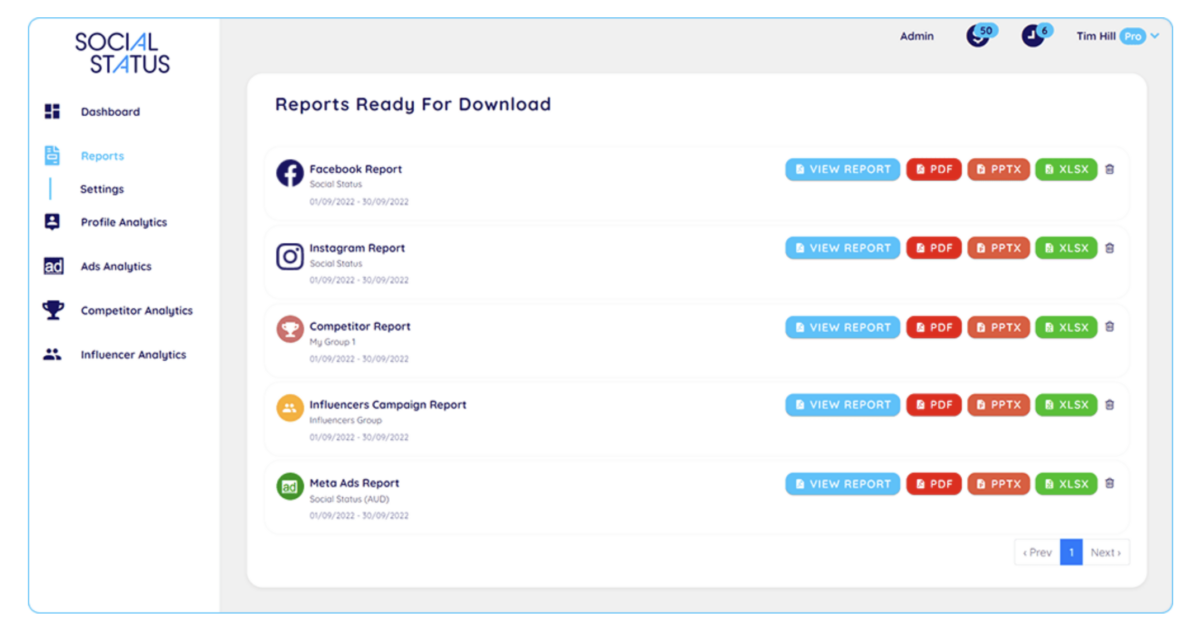Select Reports in the sidebar
1200x632 pixels.
(x=101, y=156)
